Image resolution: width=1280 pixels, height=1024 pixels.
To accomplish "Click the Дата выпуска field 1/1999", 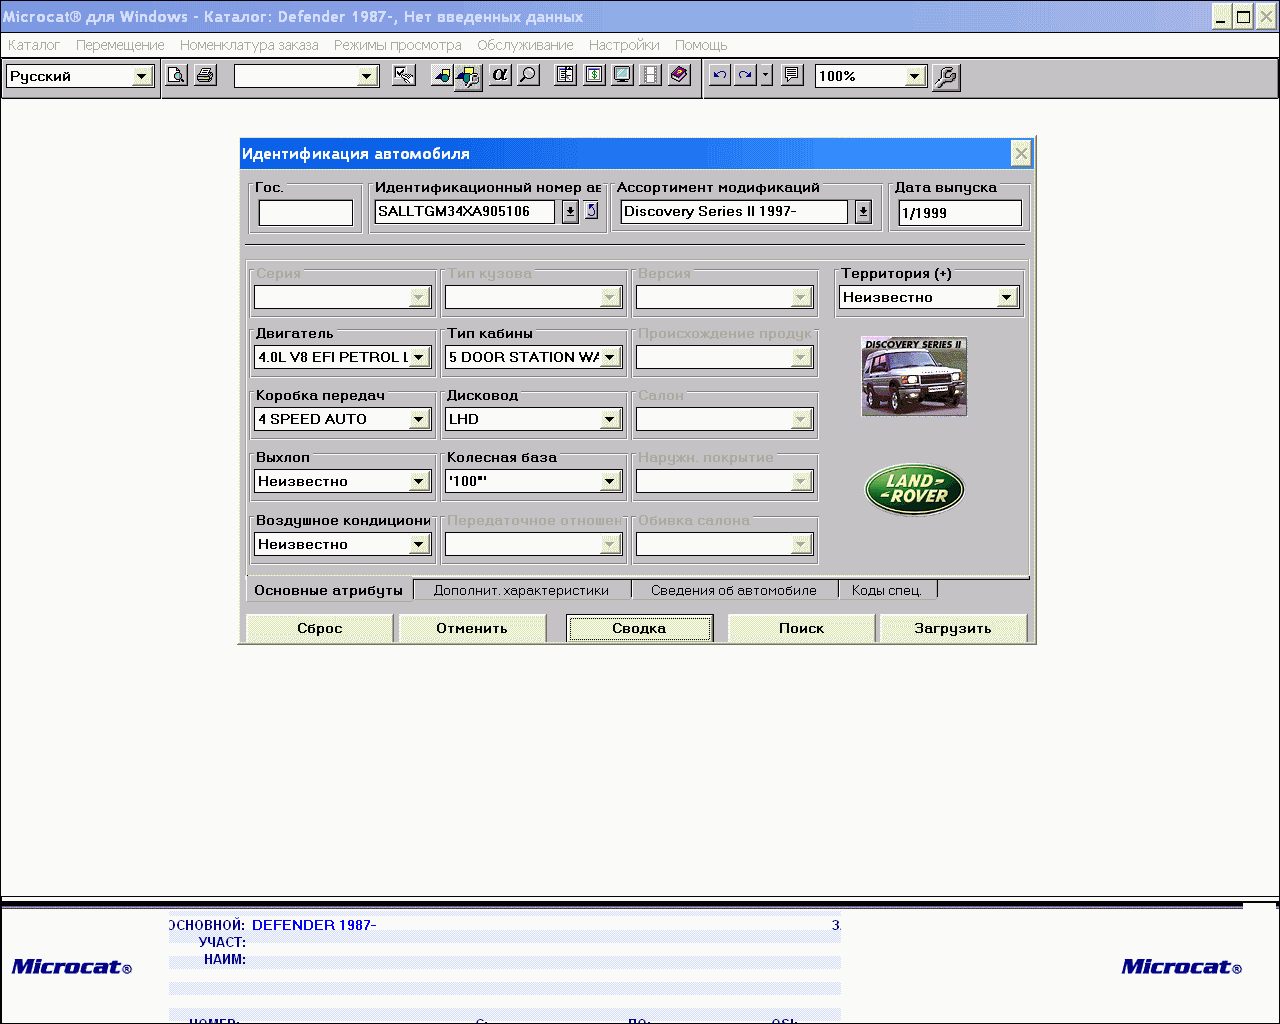I will 960,212.
